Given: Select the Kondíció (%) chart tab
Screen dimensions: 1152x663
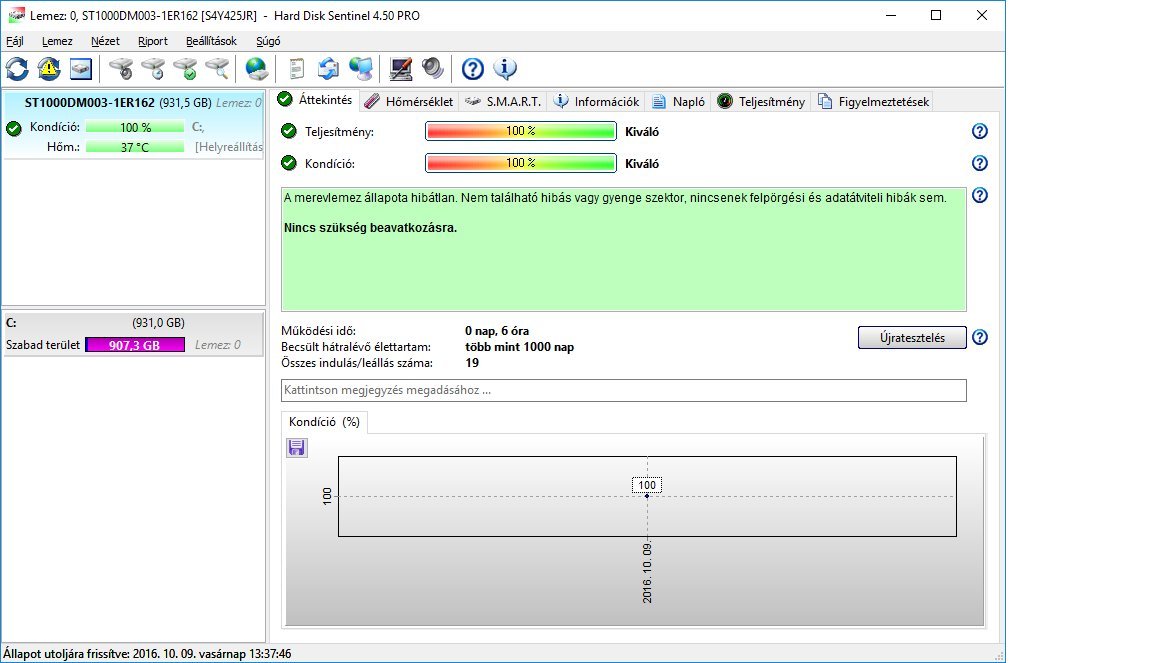Looking at the screenshot, I should pos(324,422).
